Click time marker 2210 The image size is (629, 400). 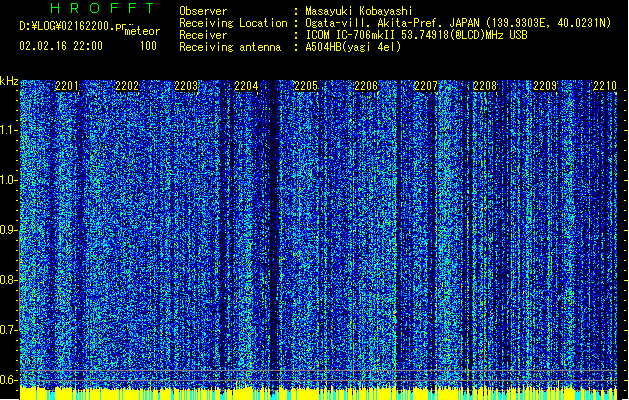pos(605,86)
